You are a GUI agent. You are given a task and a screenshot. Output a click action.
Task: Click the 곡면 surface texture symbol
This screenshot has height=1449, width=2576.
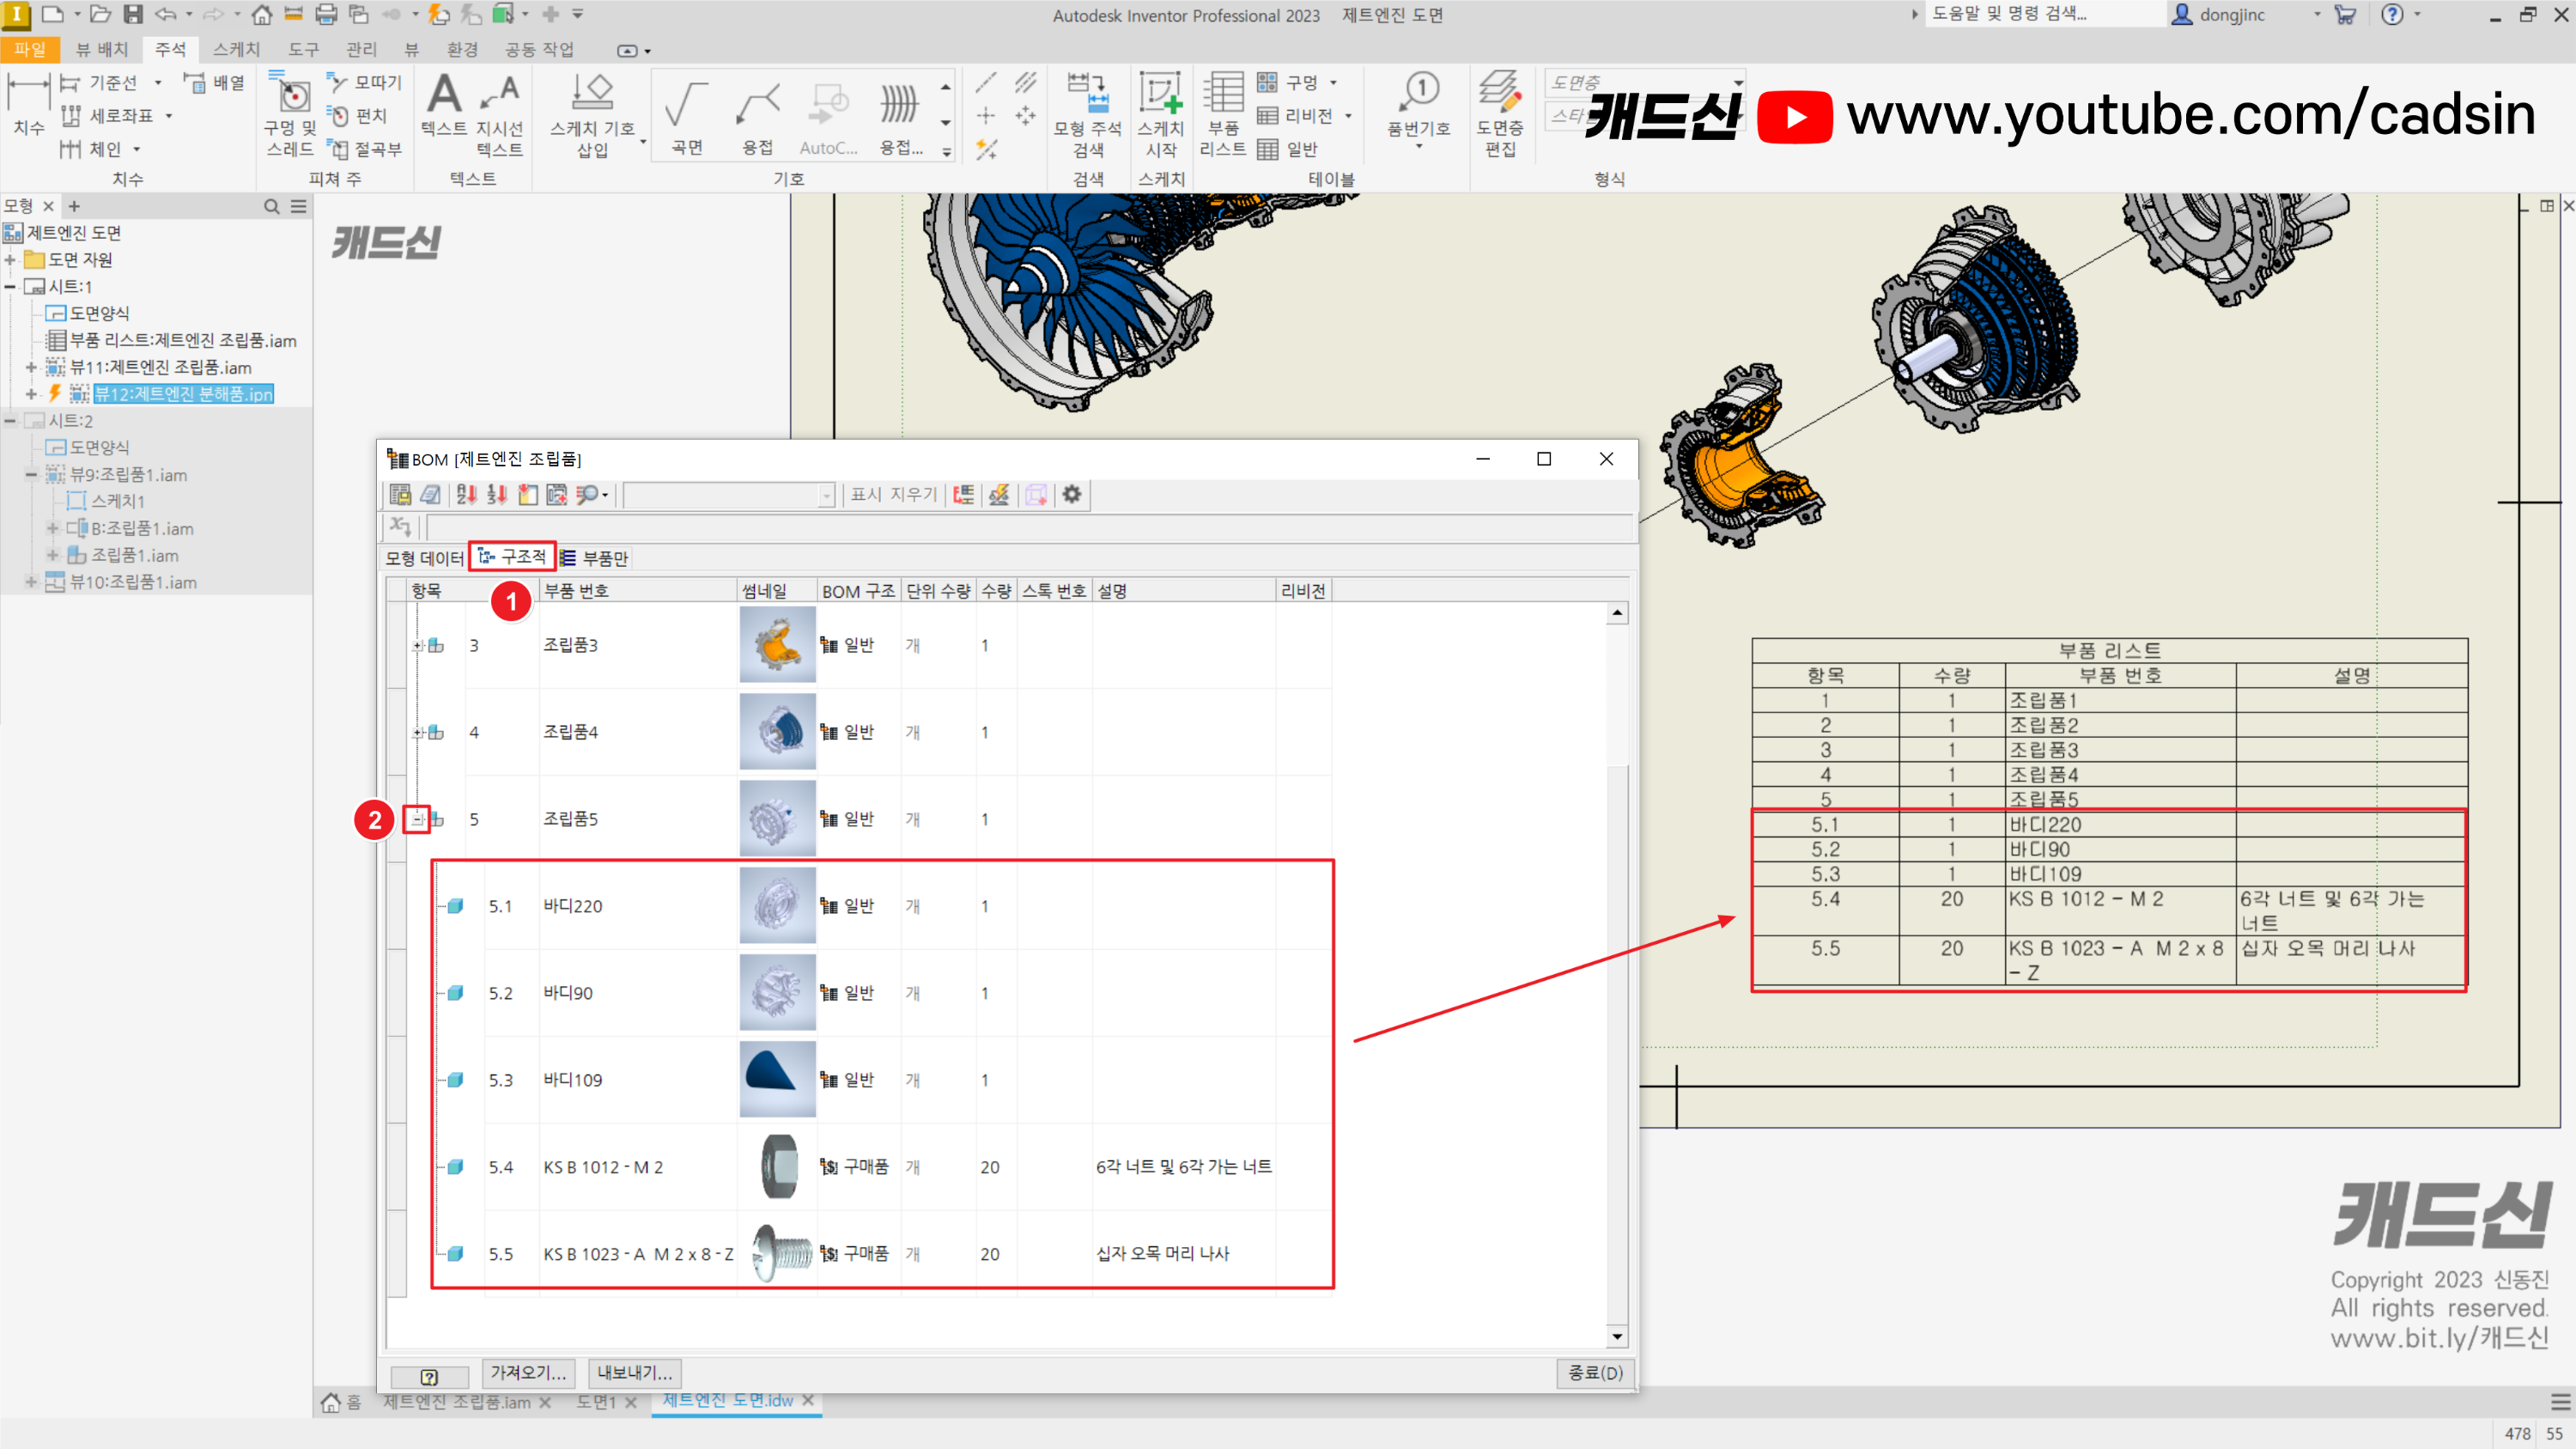tap(686, 116)
